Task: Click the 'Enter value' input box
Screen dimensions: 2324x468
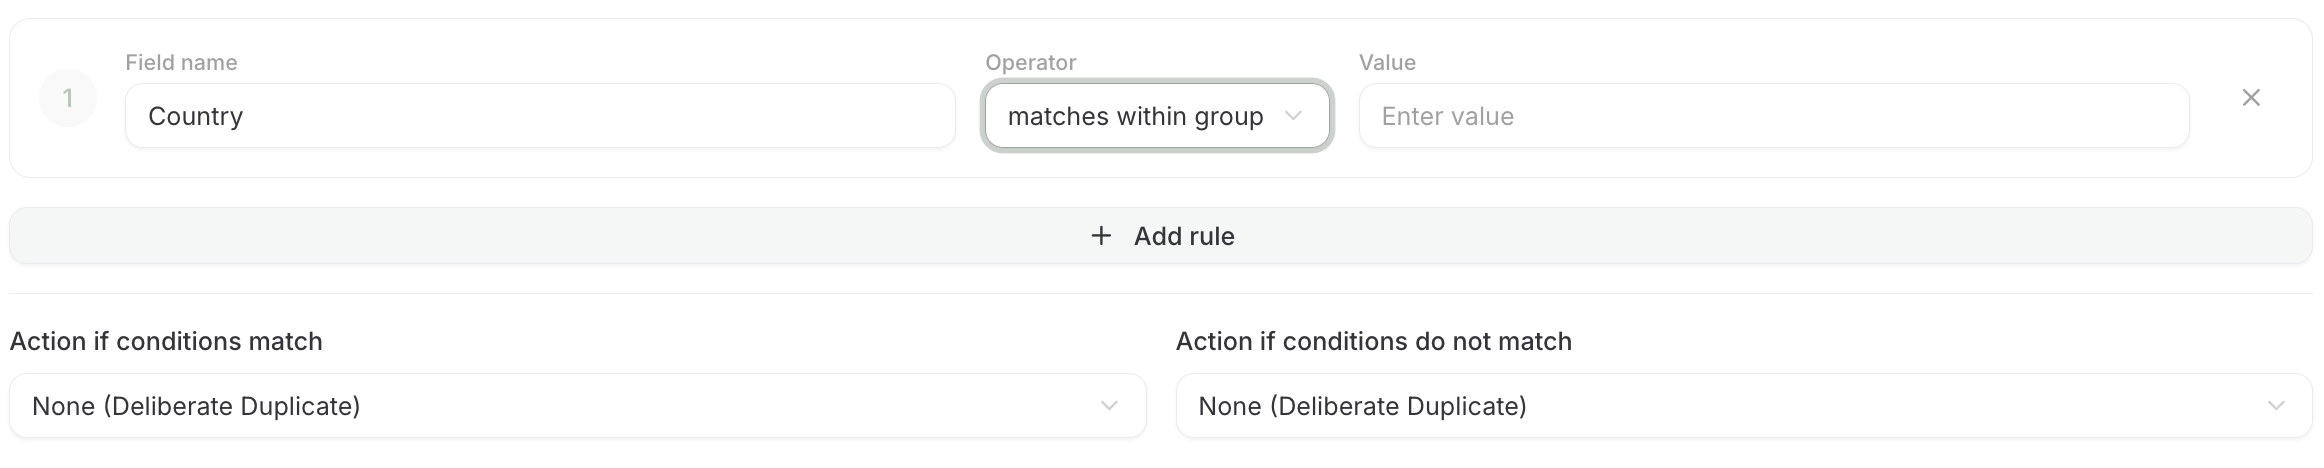Action: 1773,116
